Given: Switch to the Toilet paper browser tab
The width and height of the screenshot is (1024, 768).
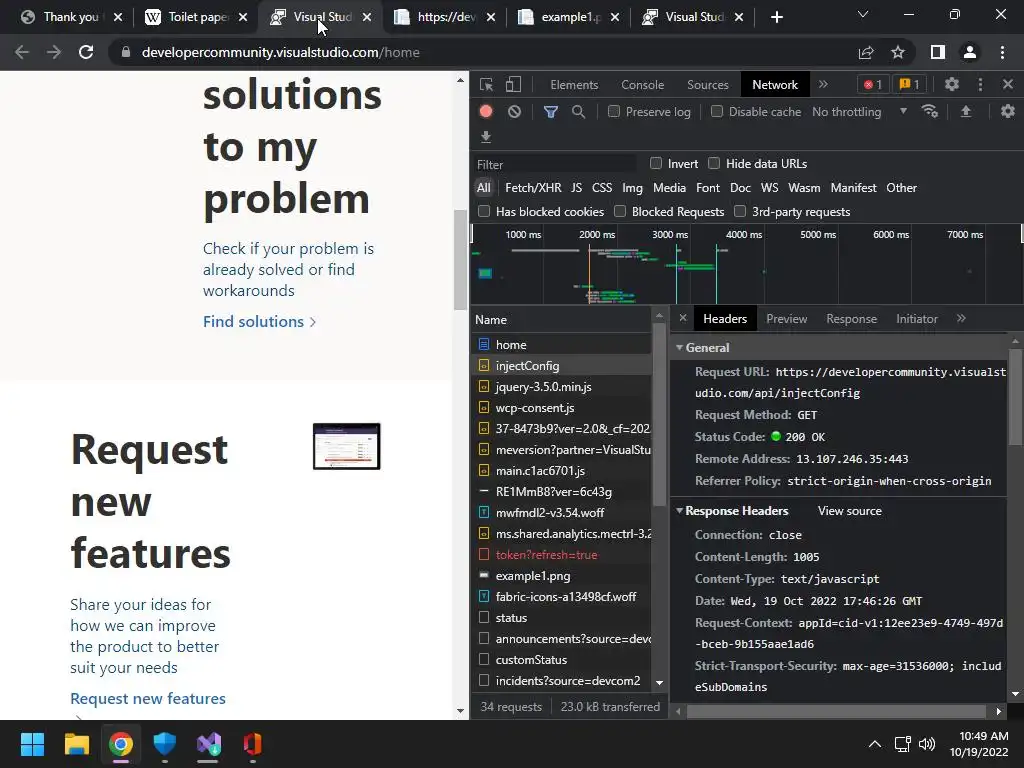Looking at the screenshot, I should click(195, 17).
